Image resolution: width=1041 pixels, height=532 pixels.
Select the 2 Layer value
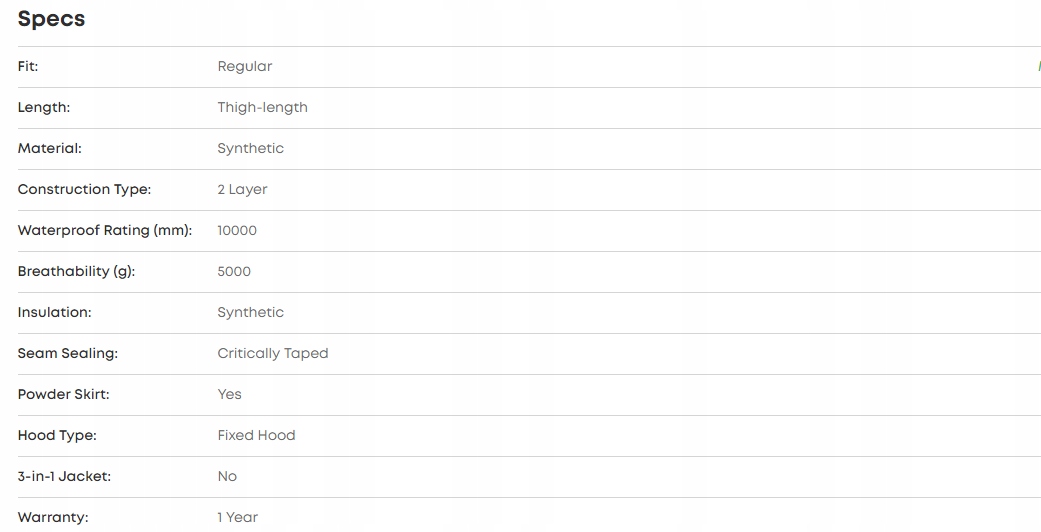pos(242,189)
